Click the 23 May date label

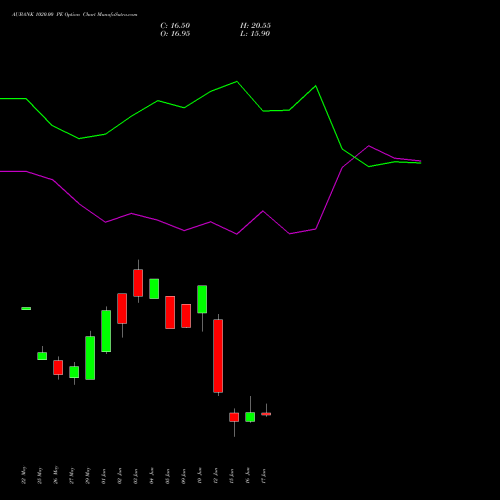[x=40, y=475]
